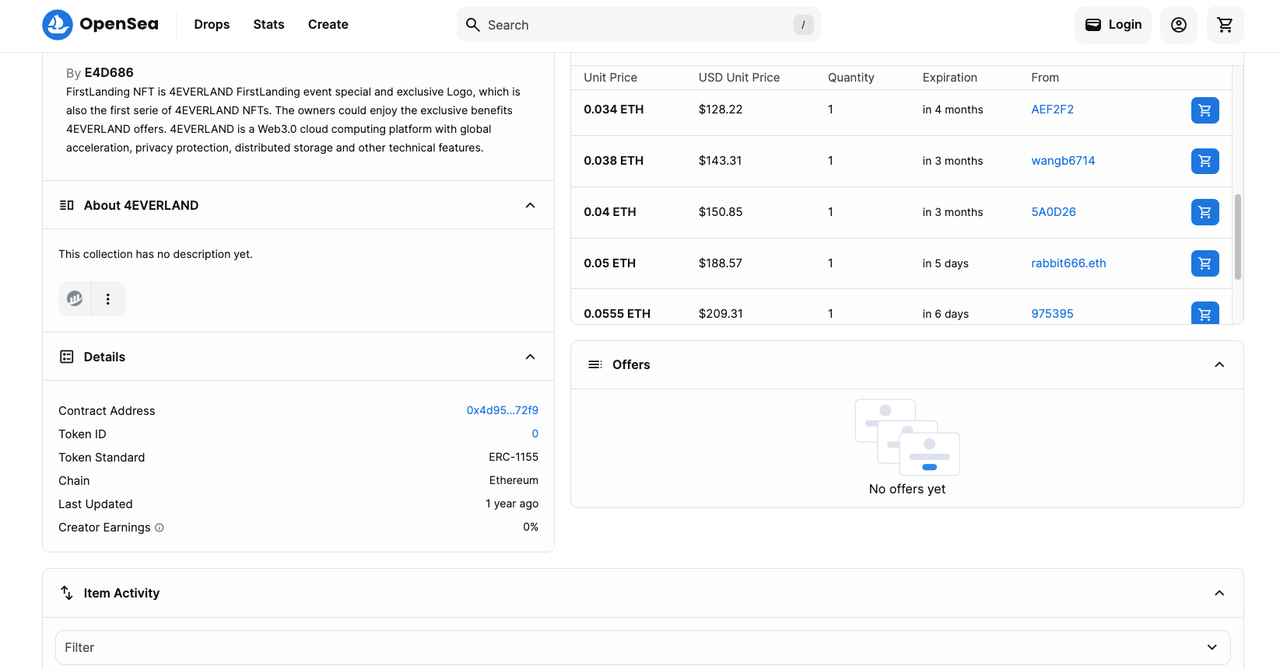Open seller rabbit666.eth profile

[x=1068, y=263]
